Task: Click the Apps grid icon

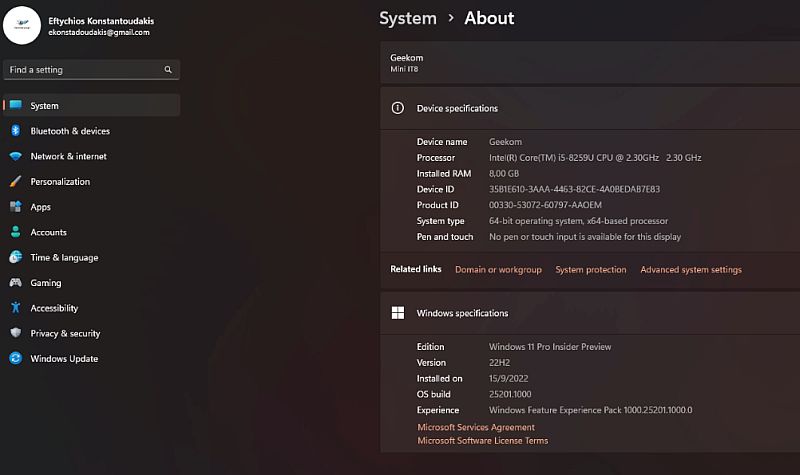Action: click(x=16, y=207)
